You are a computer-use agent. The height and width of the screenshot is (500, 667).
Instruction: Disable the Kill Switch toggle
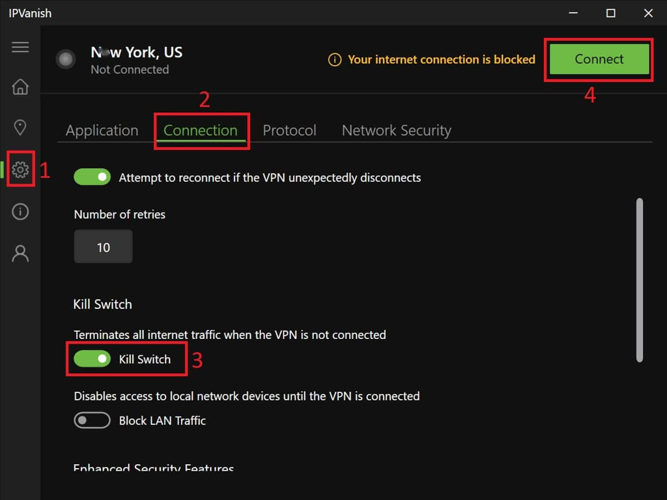tap(92, 359)
